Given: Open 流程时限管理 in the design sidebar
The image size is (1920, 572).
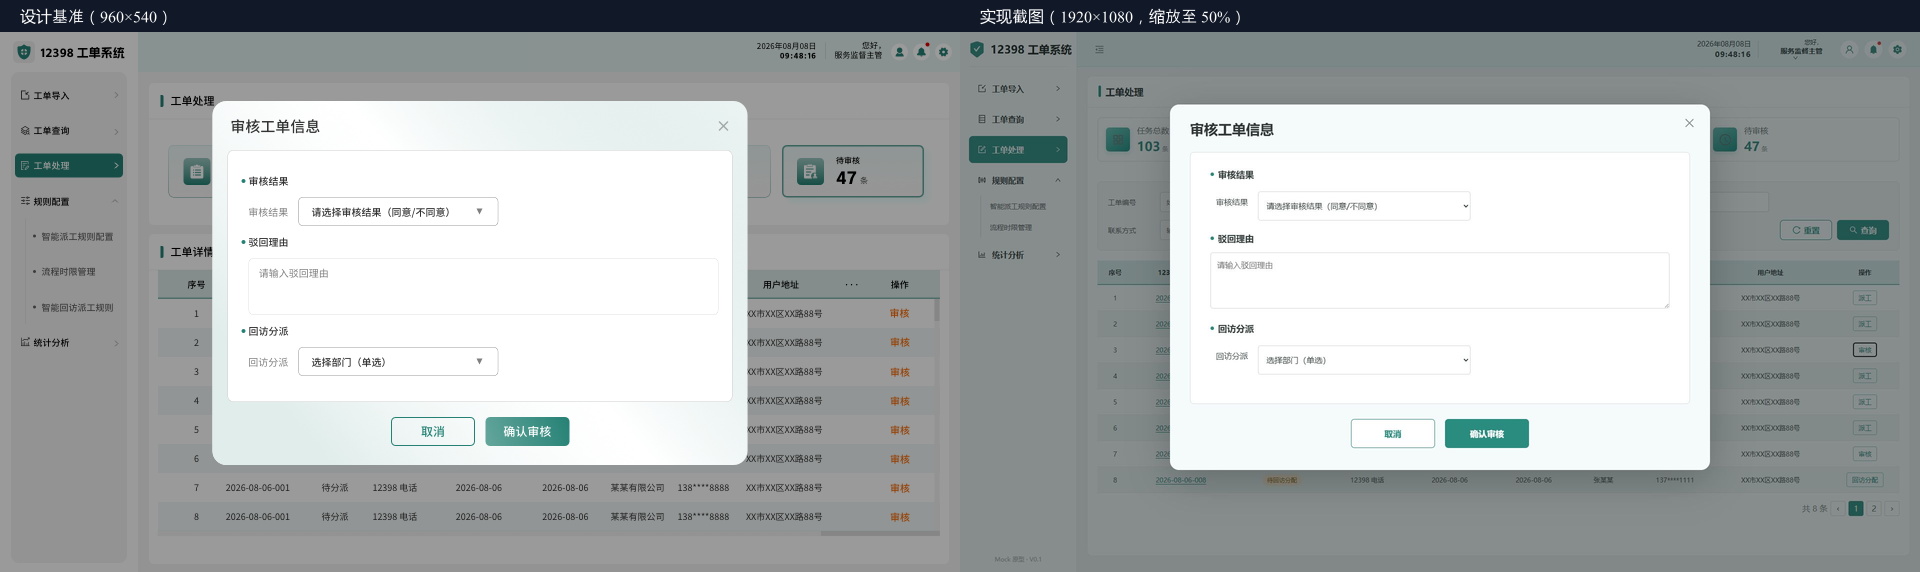Looking at the screenshot, I should point(68,272).
